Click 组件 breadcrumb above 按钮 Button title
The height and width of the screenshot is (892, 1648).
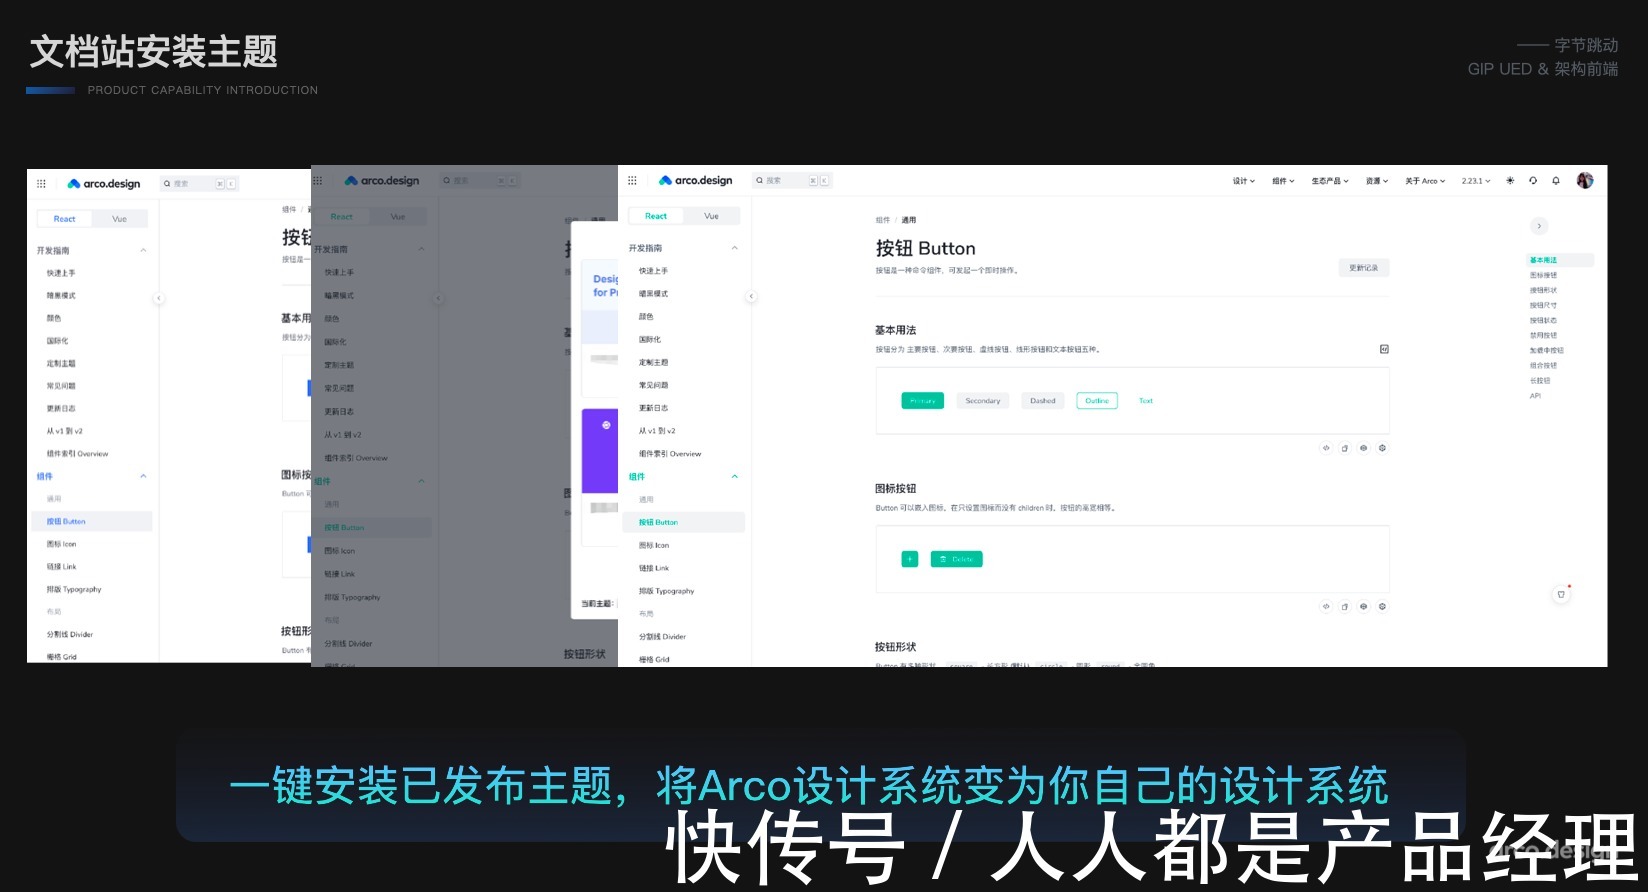pos(882,220)
